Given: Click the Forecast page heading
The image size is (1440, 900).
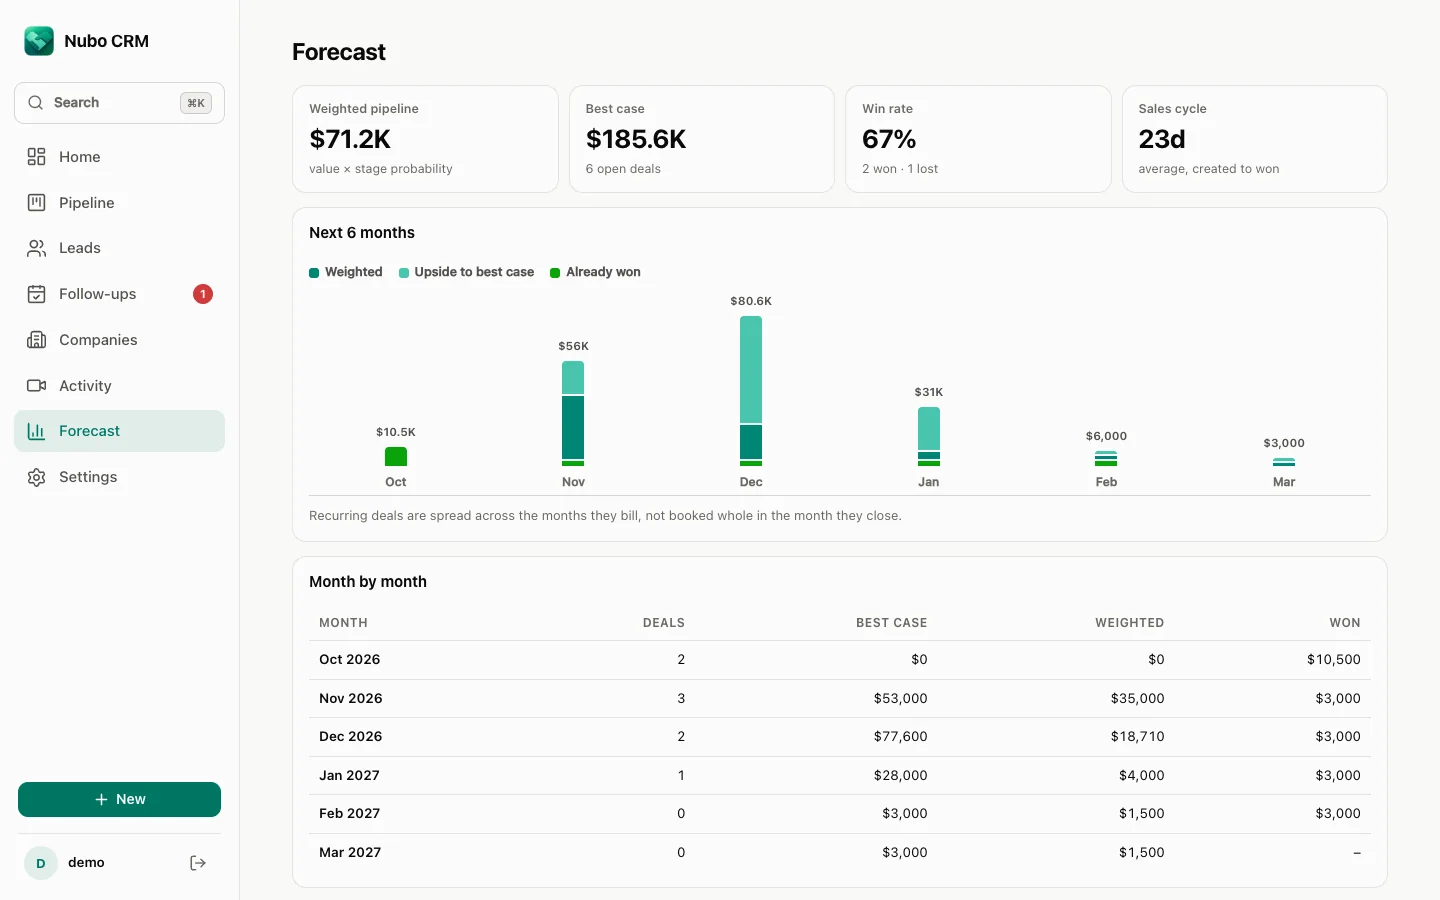Looking at the screenshot, I should click(x=339, y=52).
